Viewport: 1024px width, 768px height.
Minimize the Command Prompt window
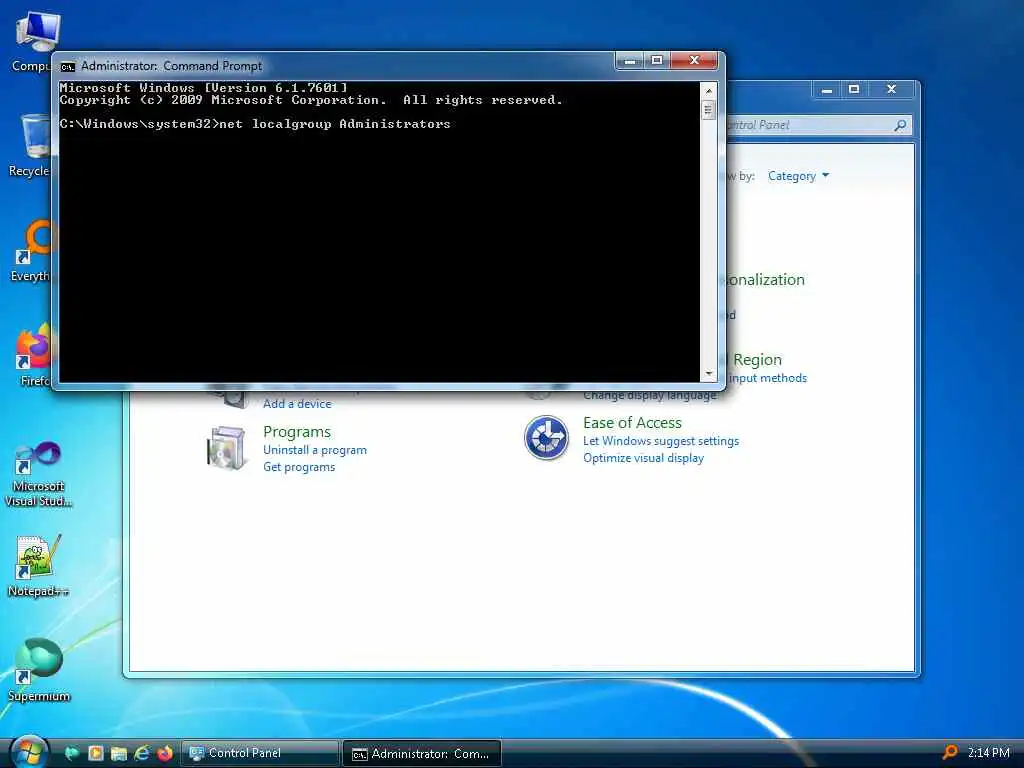(x=630, y=61)
